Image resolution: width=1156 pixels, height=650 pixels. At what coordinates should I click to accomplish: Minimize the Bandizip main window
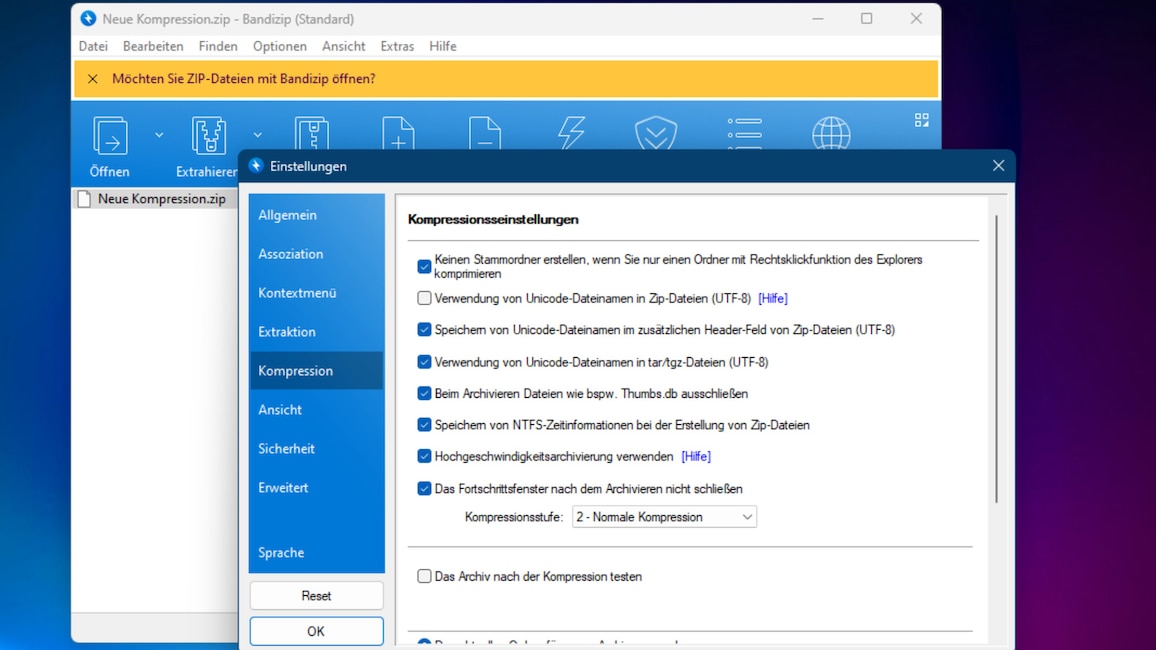(x=818, y=18)
